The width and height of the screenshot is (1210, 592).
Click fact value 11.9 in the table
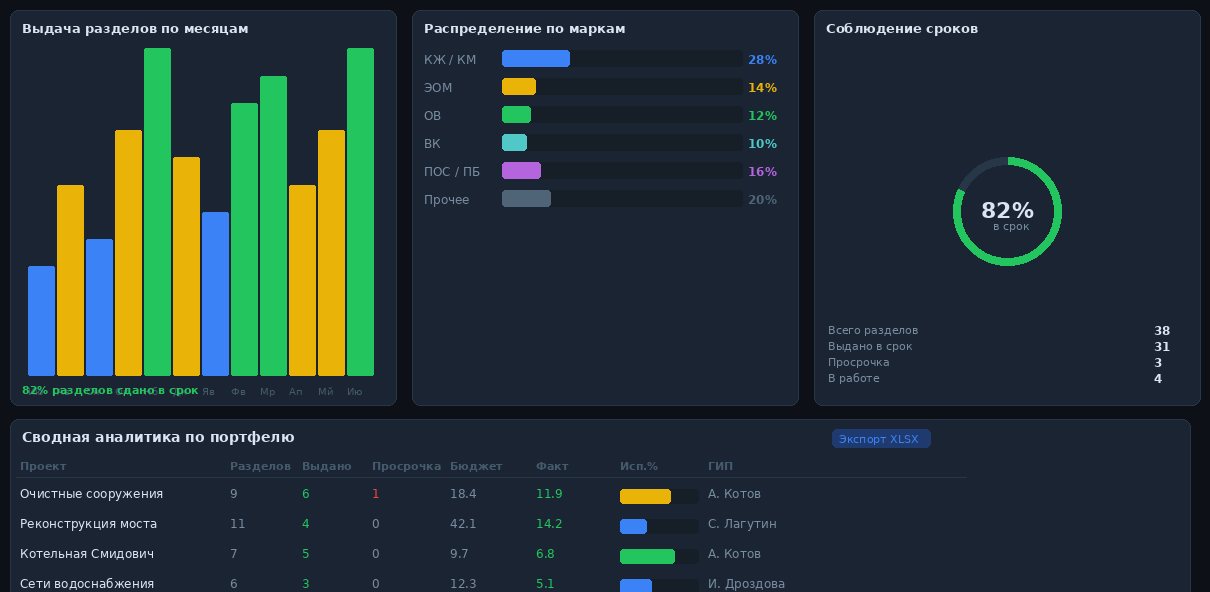click(549, 494)
